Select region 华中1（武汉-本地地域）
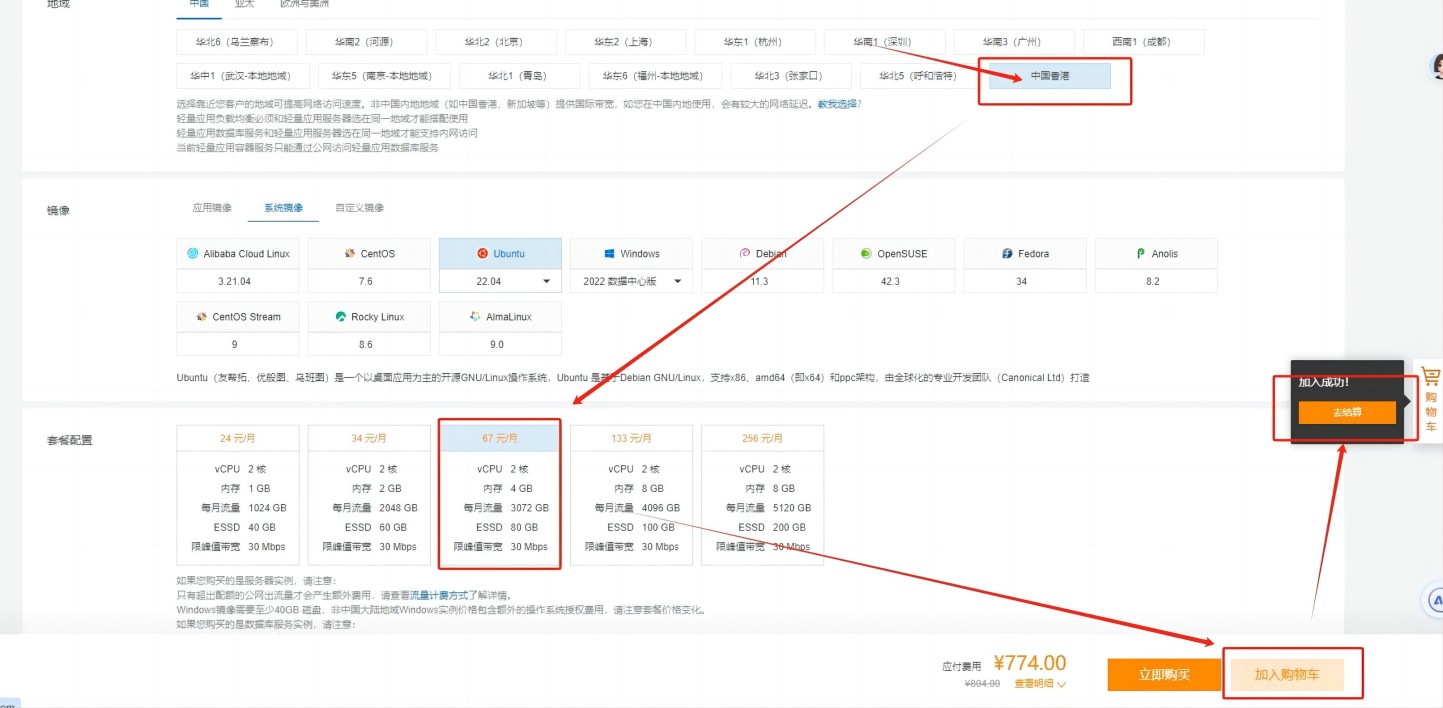Image resolution: width=1443 pixels, height=708 pixels. (242, 76)
